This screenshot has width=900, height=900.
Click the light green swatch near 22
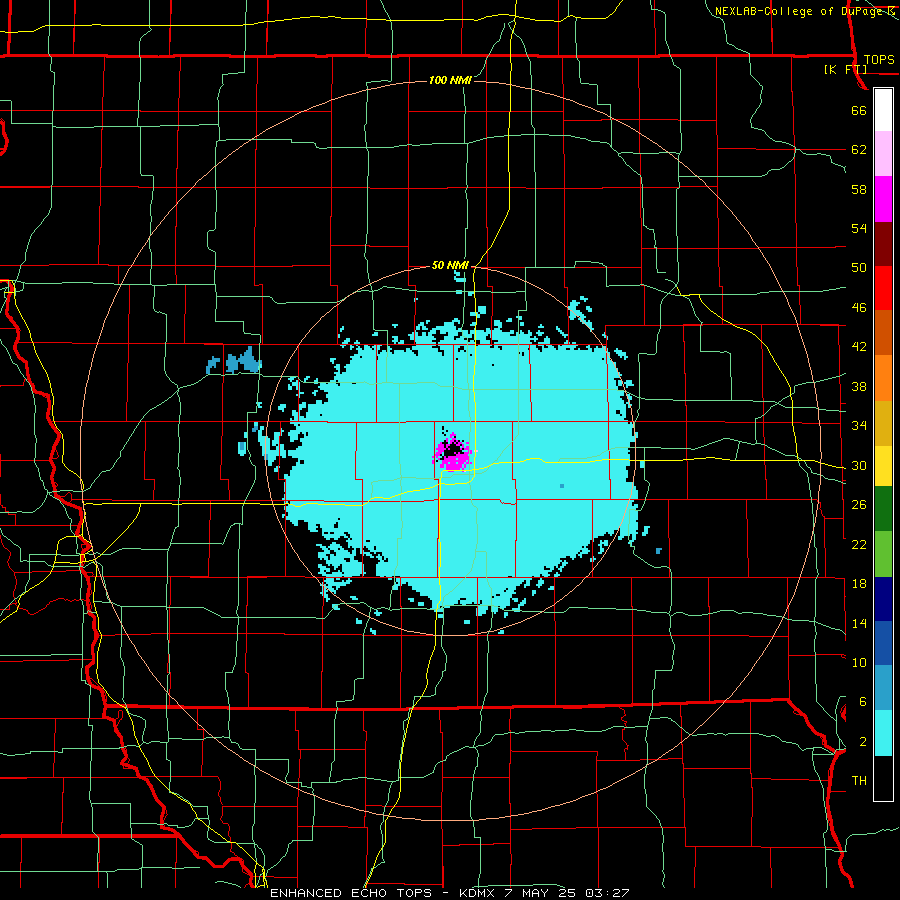pos(883,554)
